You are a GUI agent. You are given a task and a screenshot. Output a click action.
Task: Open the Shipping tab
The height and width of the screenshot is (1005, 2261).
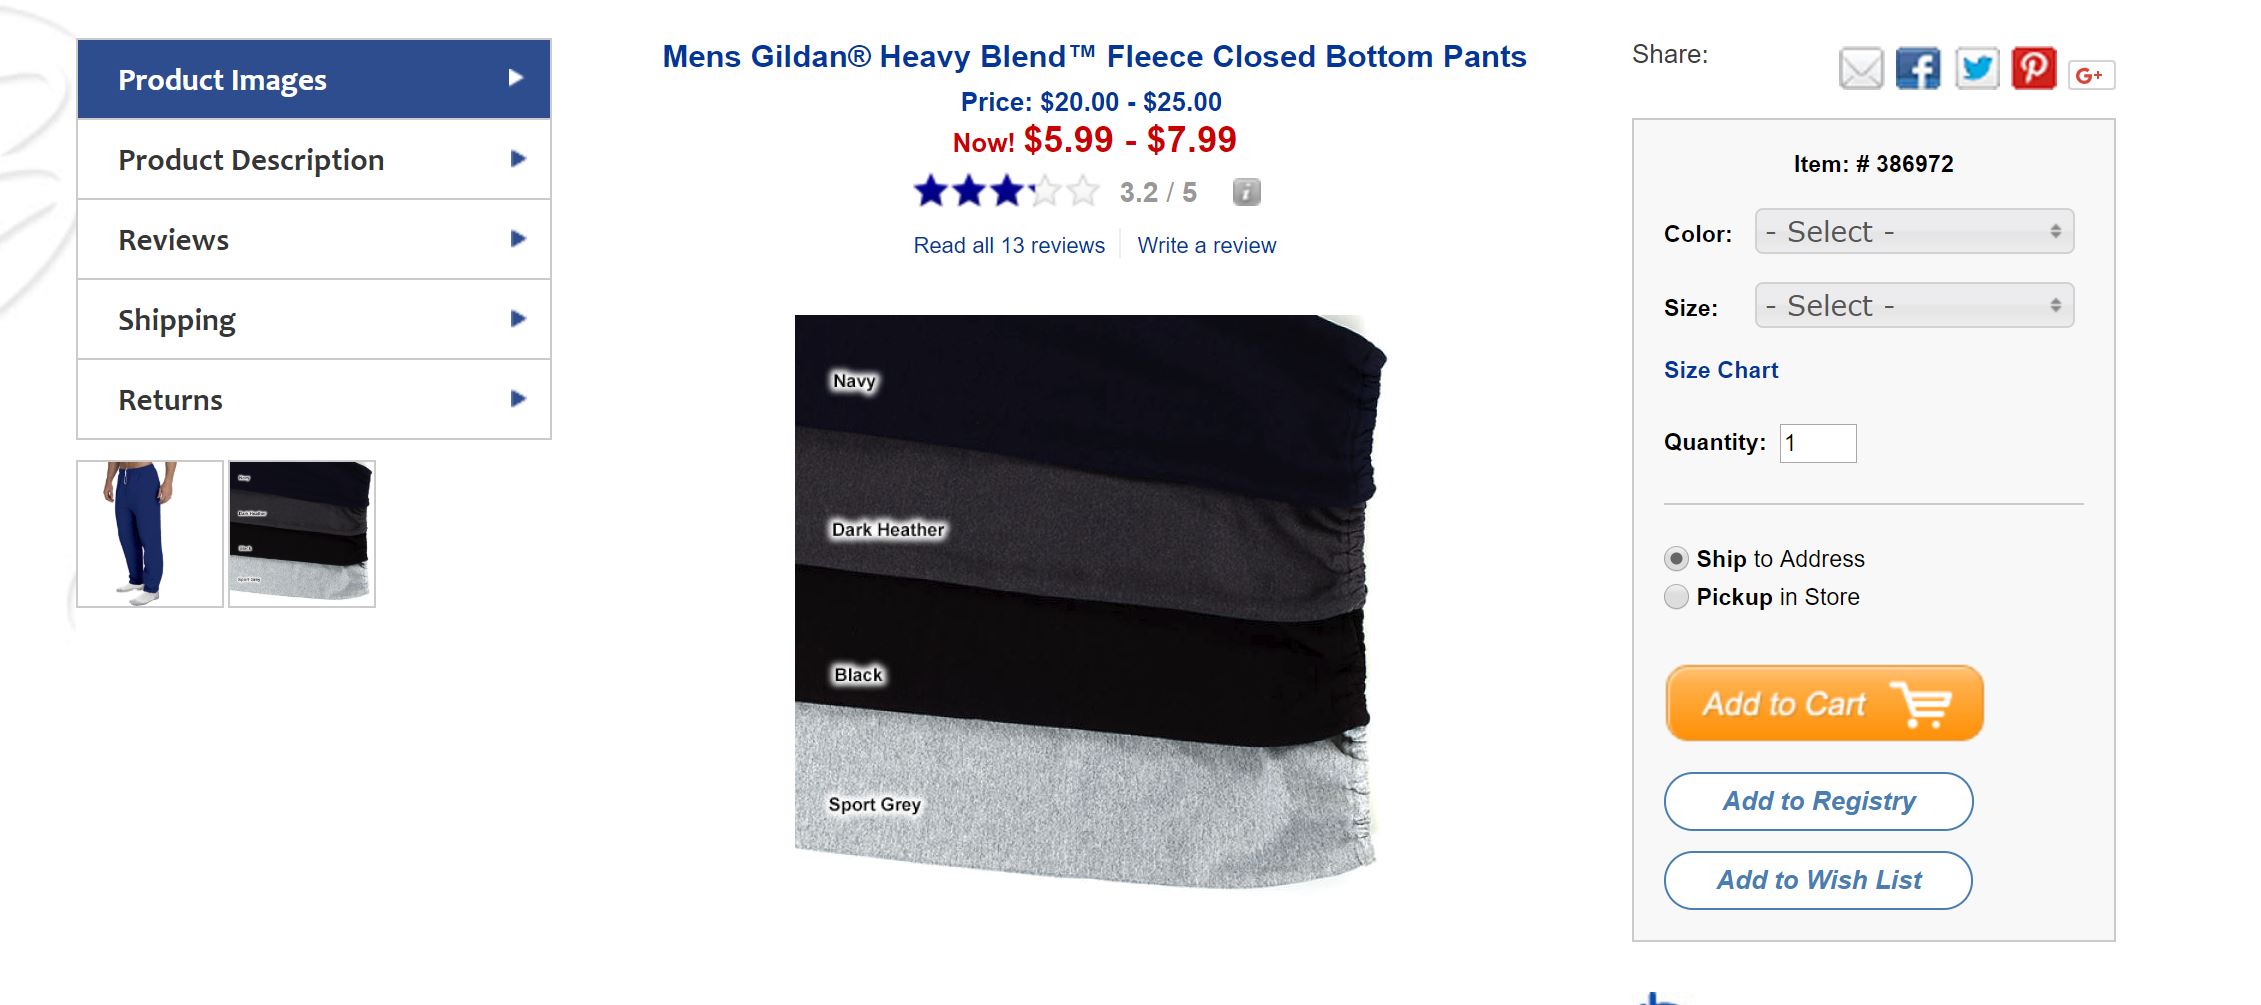(x=314, y=320)
